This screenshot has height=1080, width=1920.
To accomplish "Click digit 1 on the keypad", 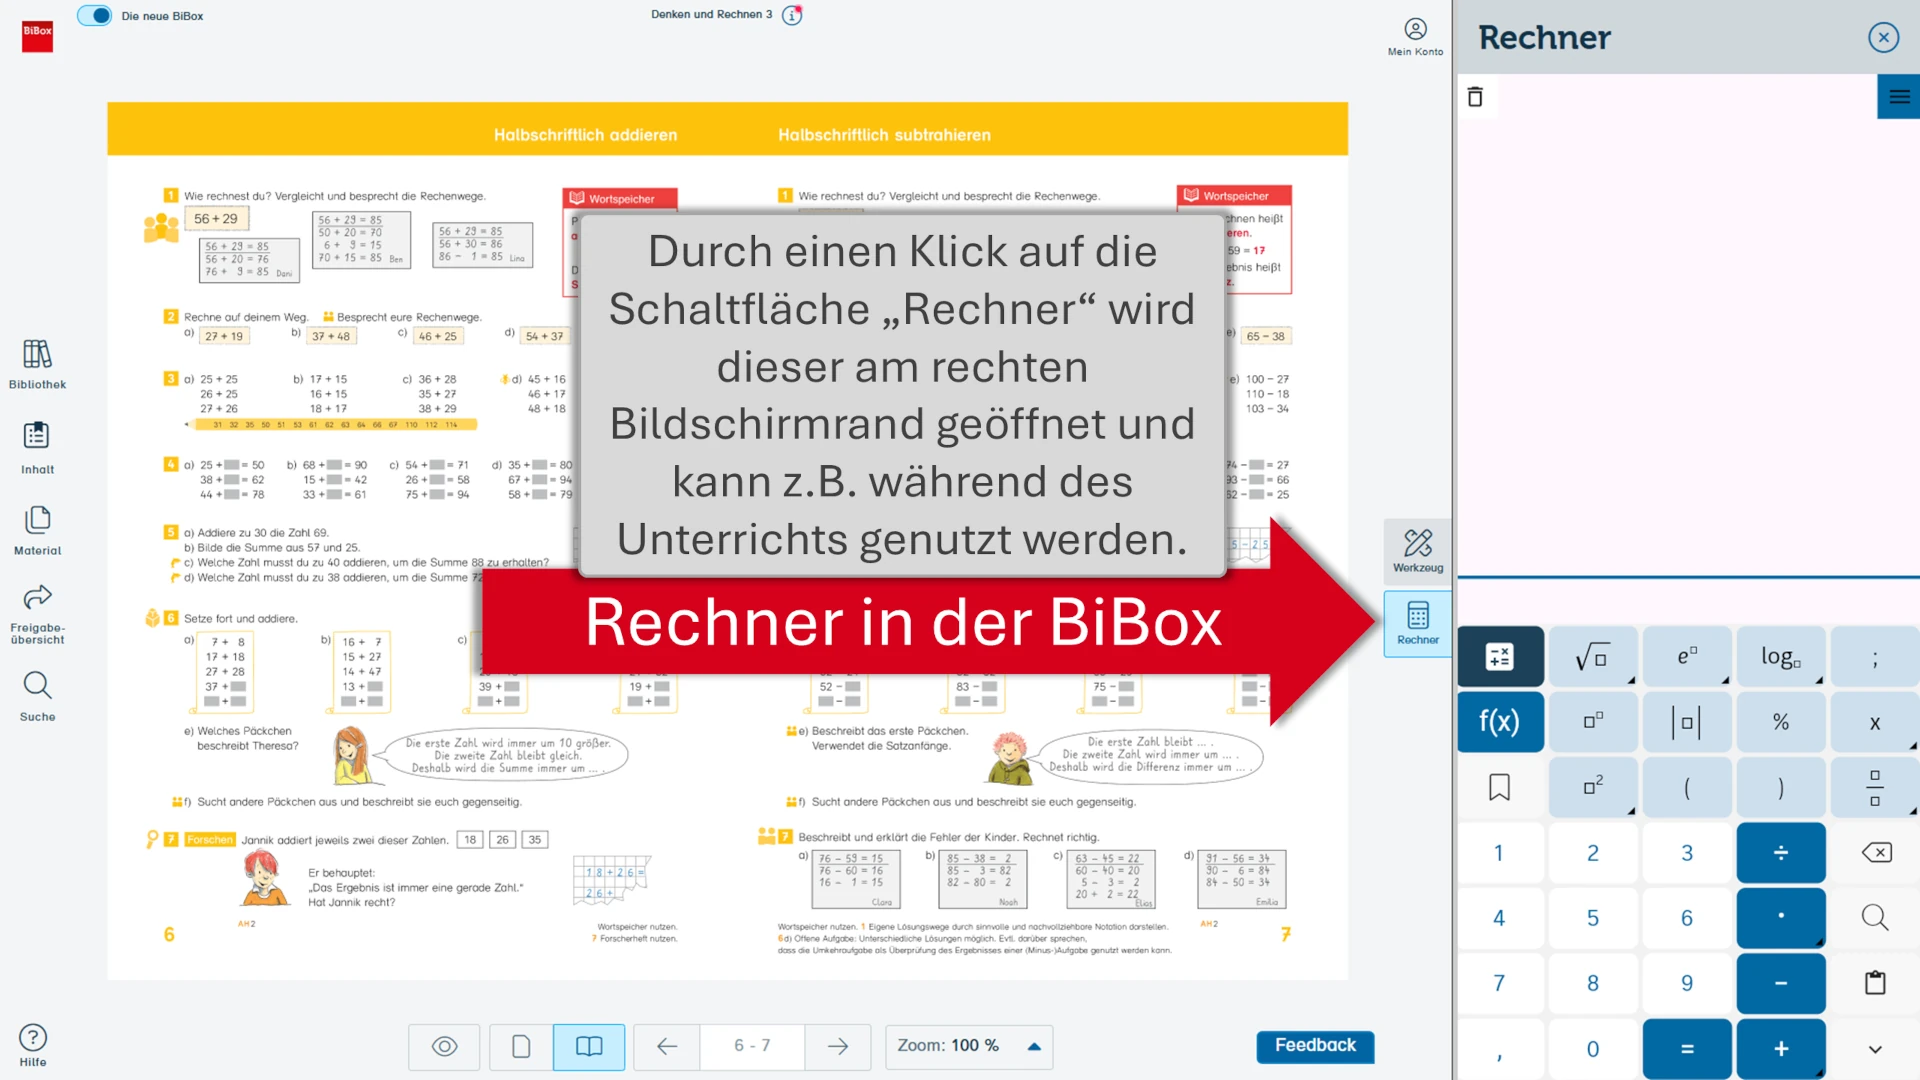I will [1499, 853].
